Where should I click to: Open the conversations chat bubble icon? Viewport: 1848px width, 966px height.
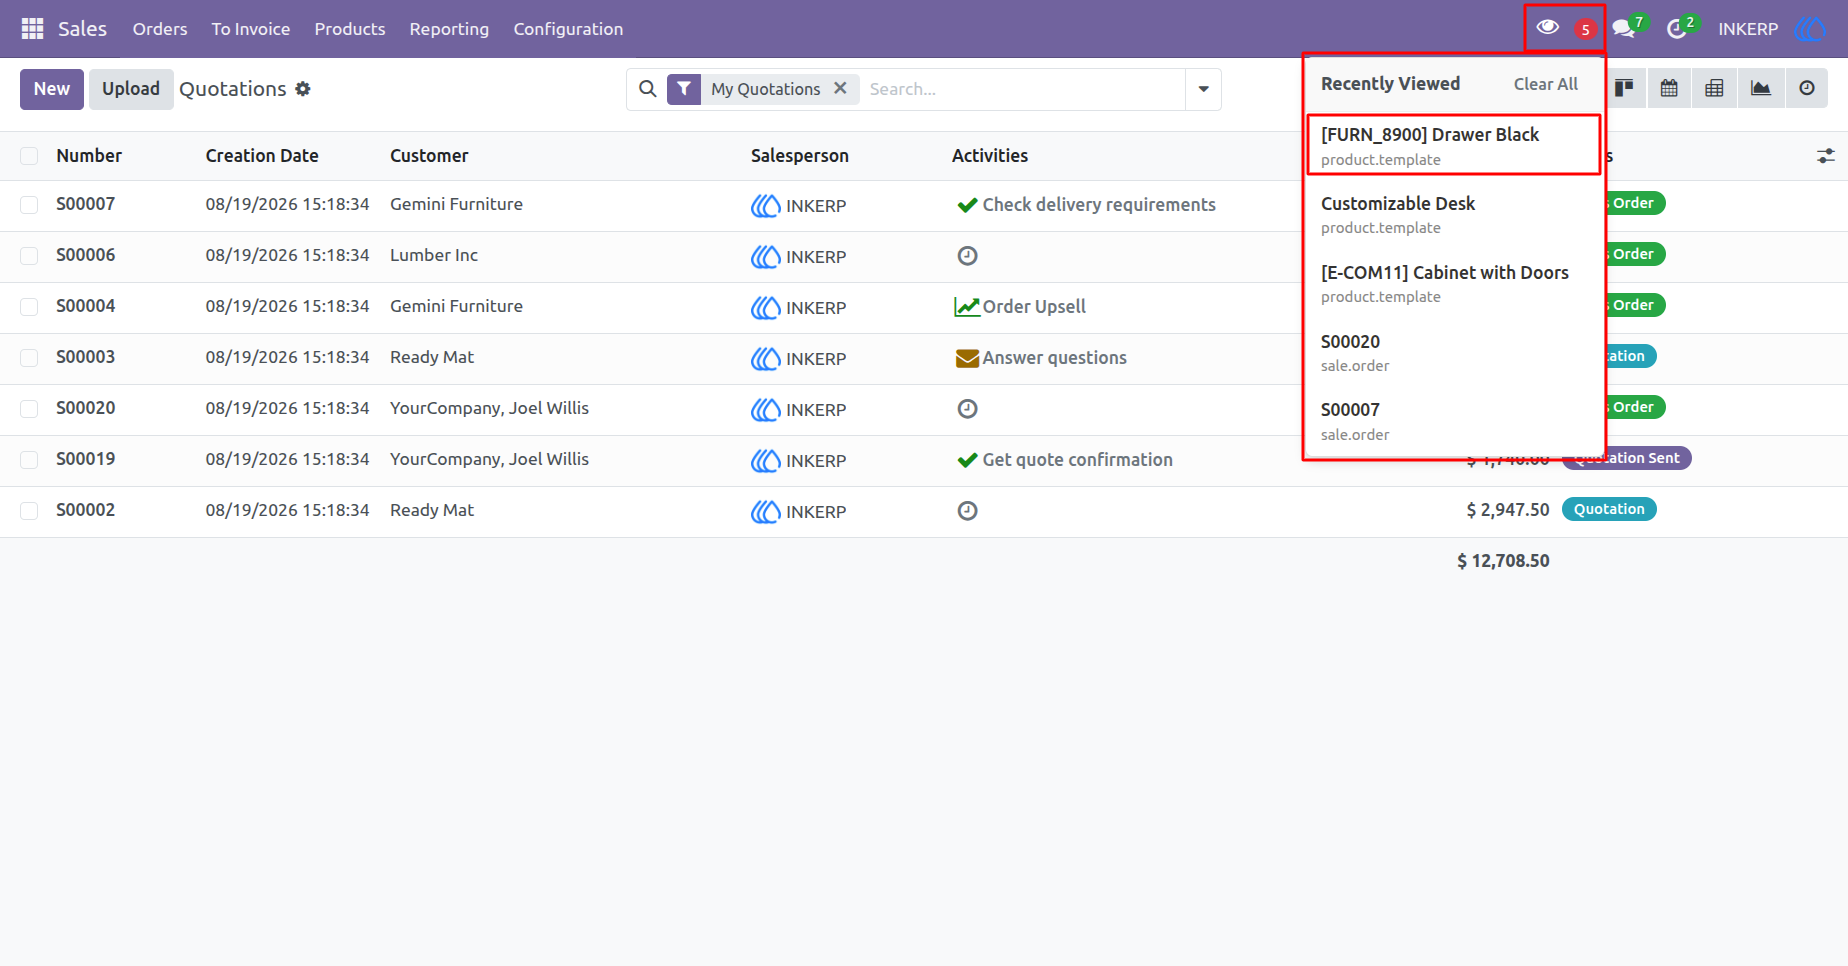[x=1623, y=29]
